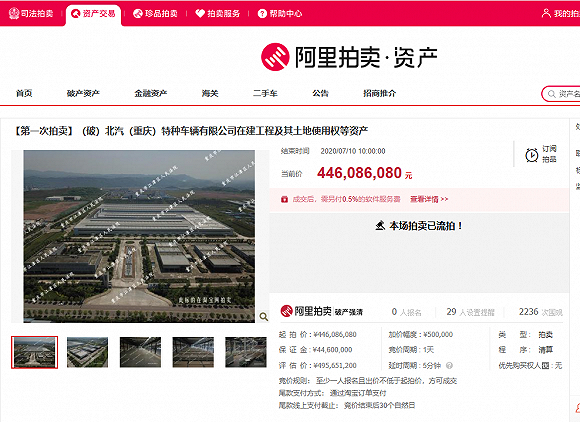
Task: Click the heart icon beside 拍卖服务
Action: pyautogui.click(x=200, y=14)
